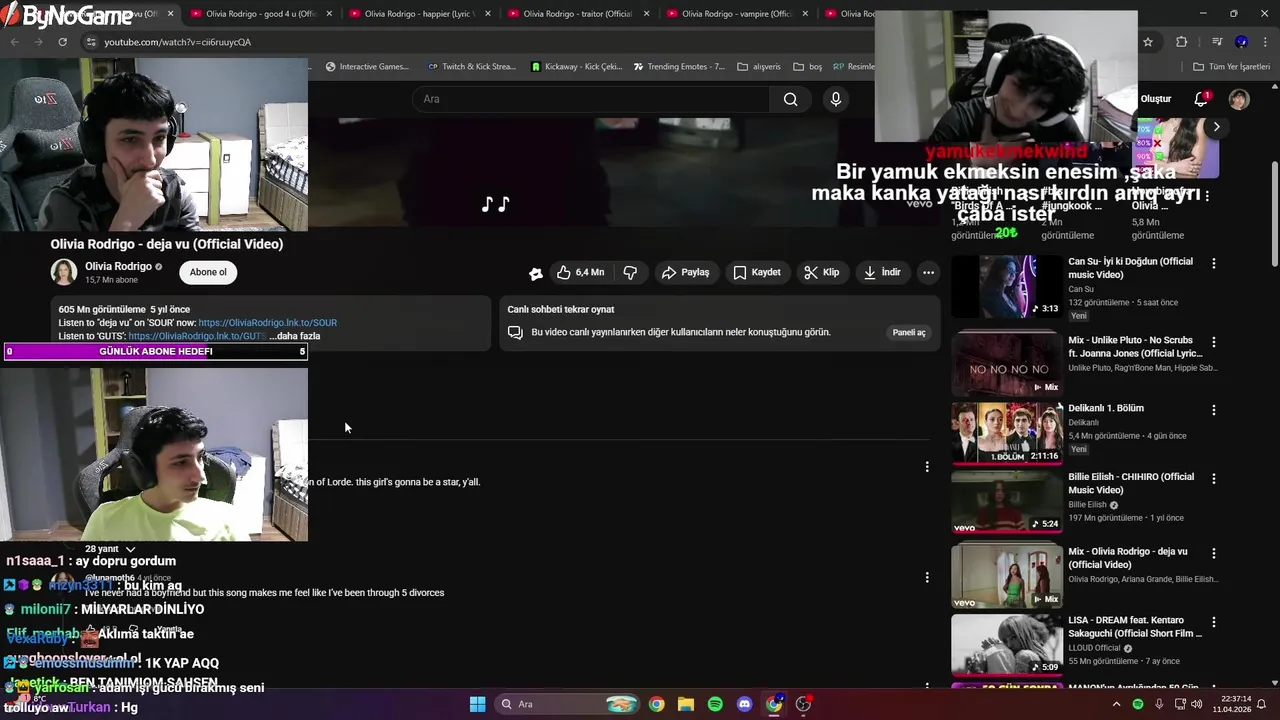Open Spotify from the taskbar
Viewport: 1280px width, 720px height.
715,704
